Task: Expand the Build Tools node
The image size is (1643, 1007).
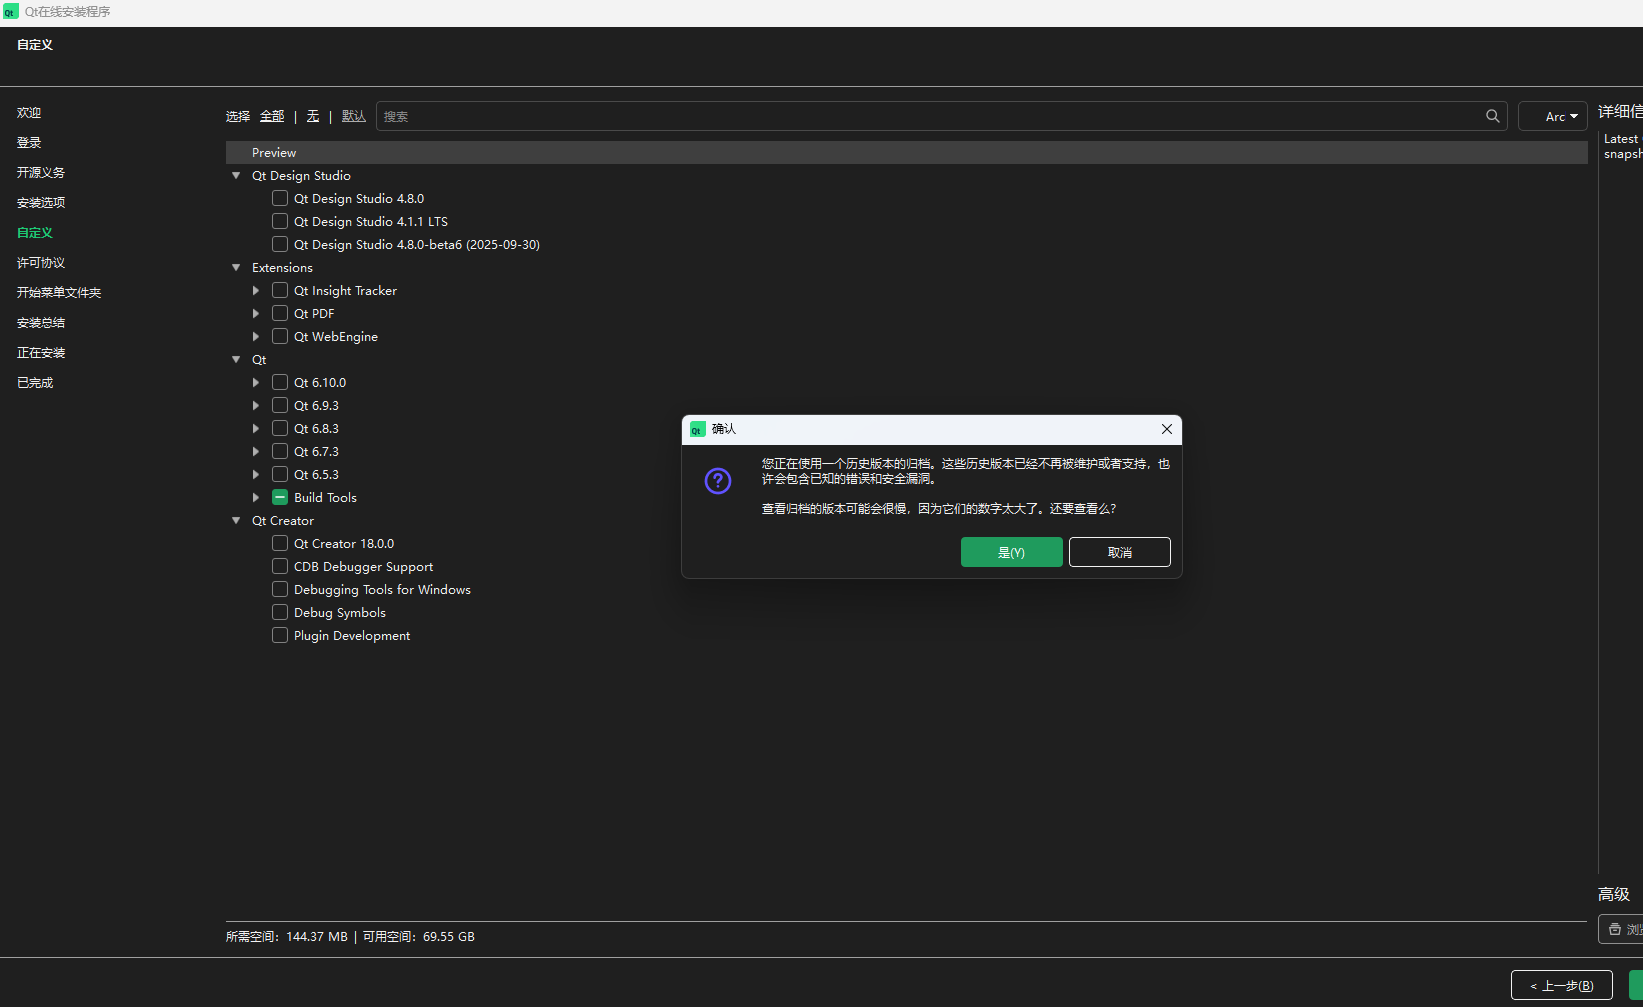Action: point(256,497)
